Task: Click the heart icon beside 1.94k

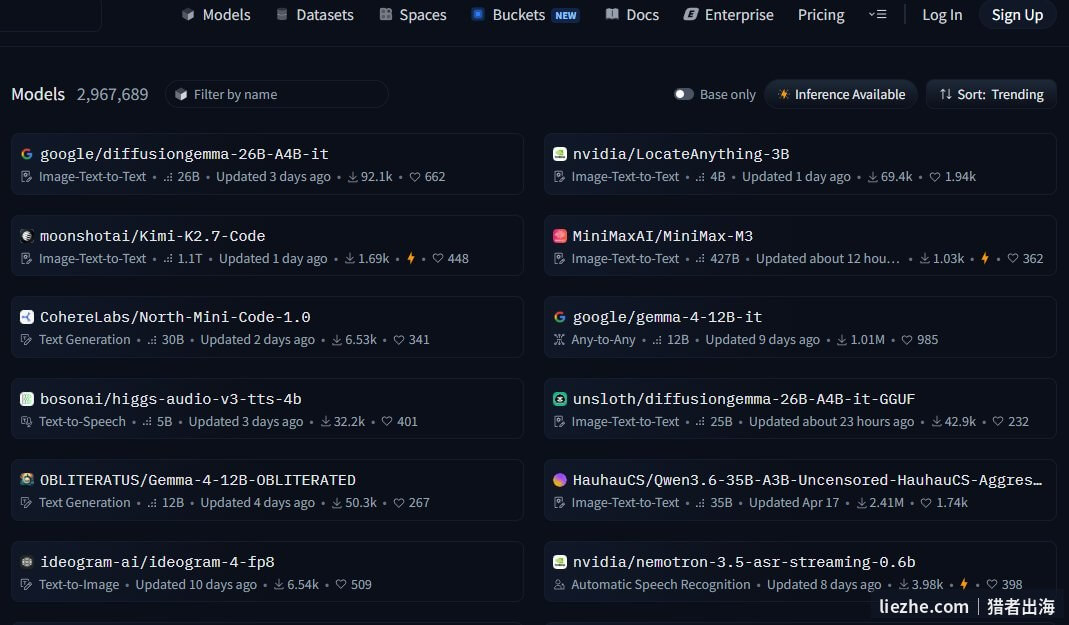Action: 935,177
